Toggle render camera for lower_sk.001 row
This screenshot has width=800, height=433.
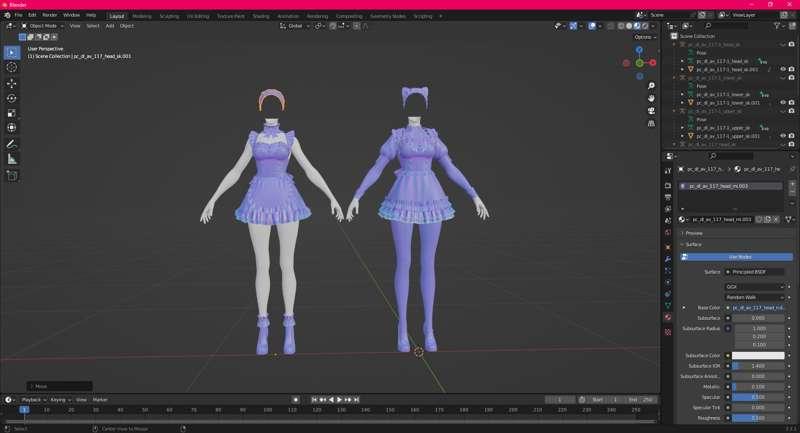(791, 103)
